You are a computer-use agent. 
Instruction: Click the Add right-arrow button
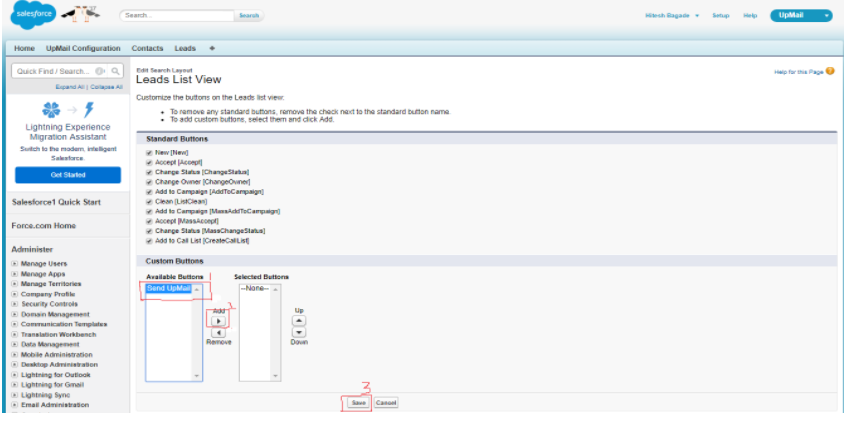coord(219,321)
